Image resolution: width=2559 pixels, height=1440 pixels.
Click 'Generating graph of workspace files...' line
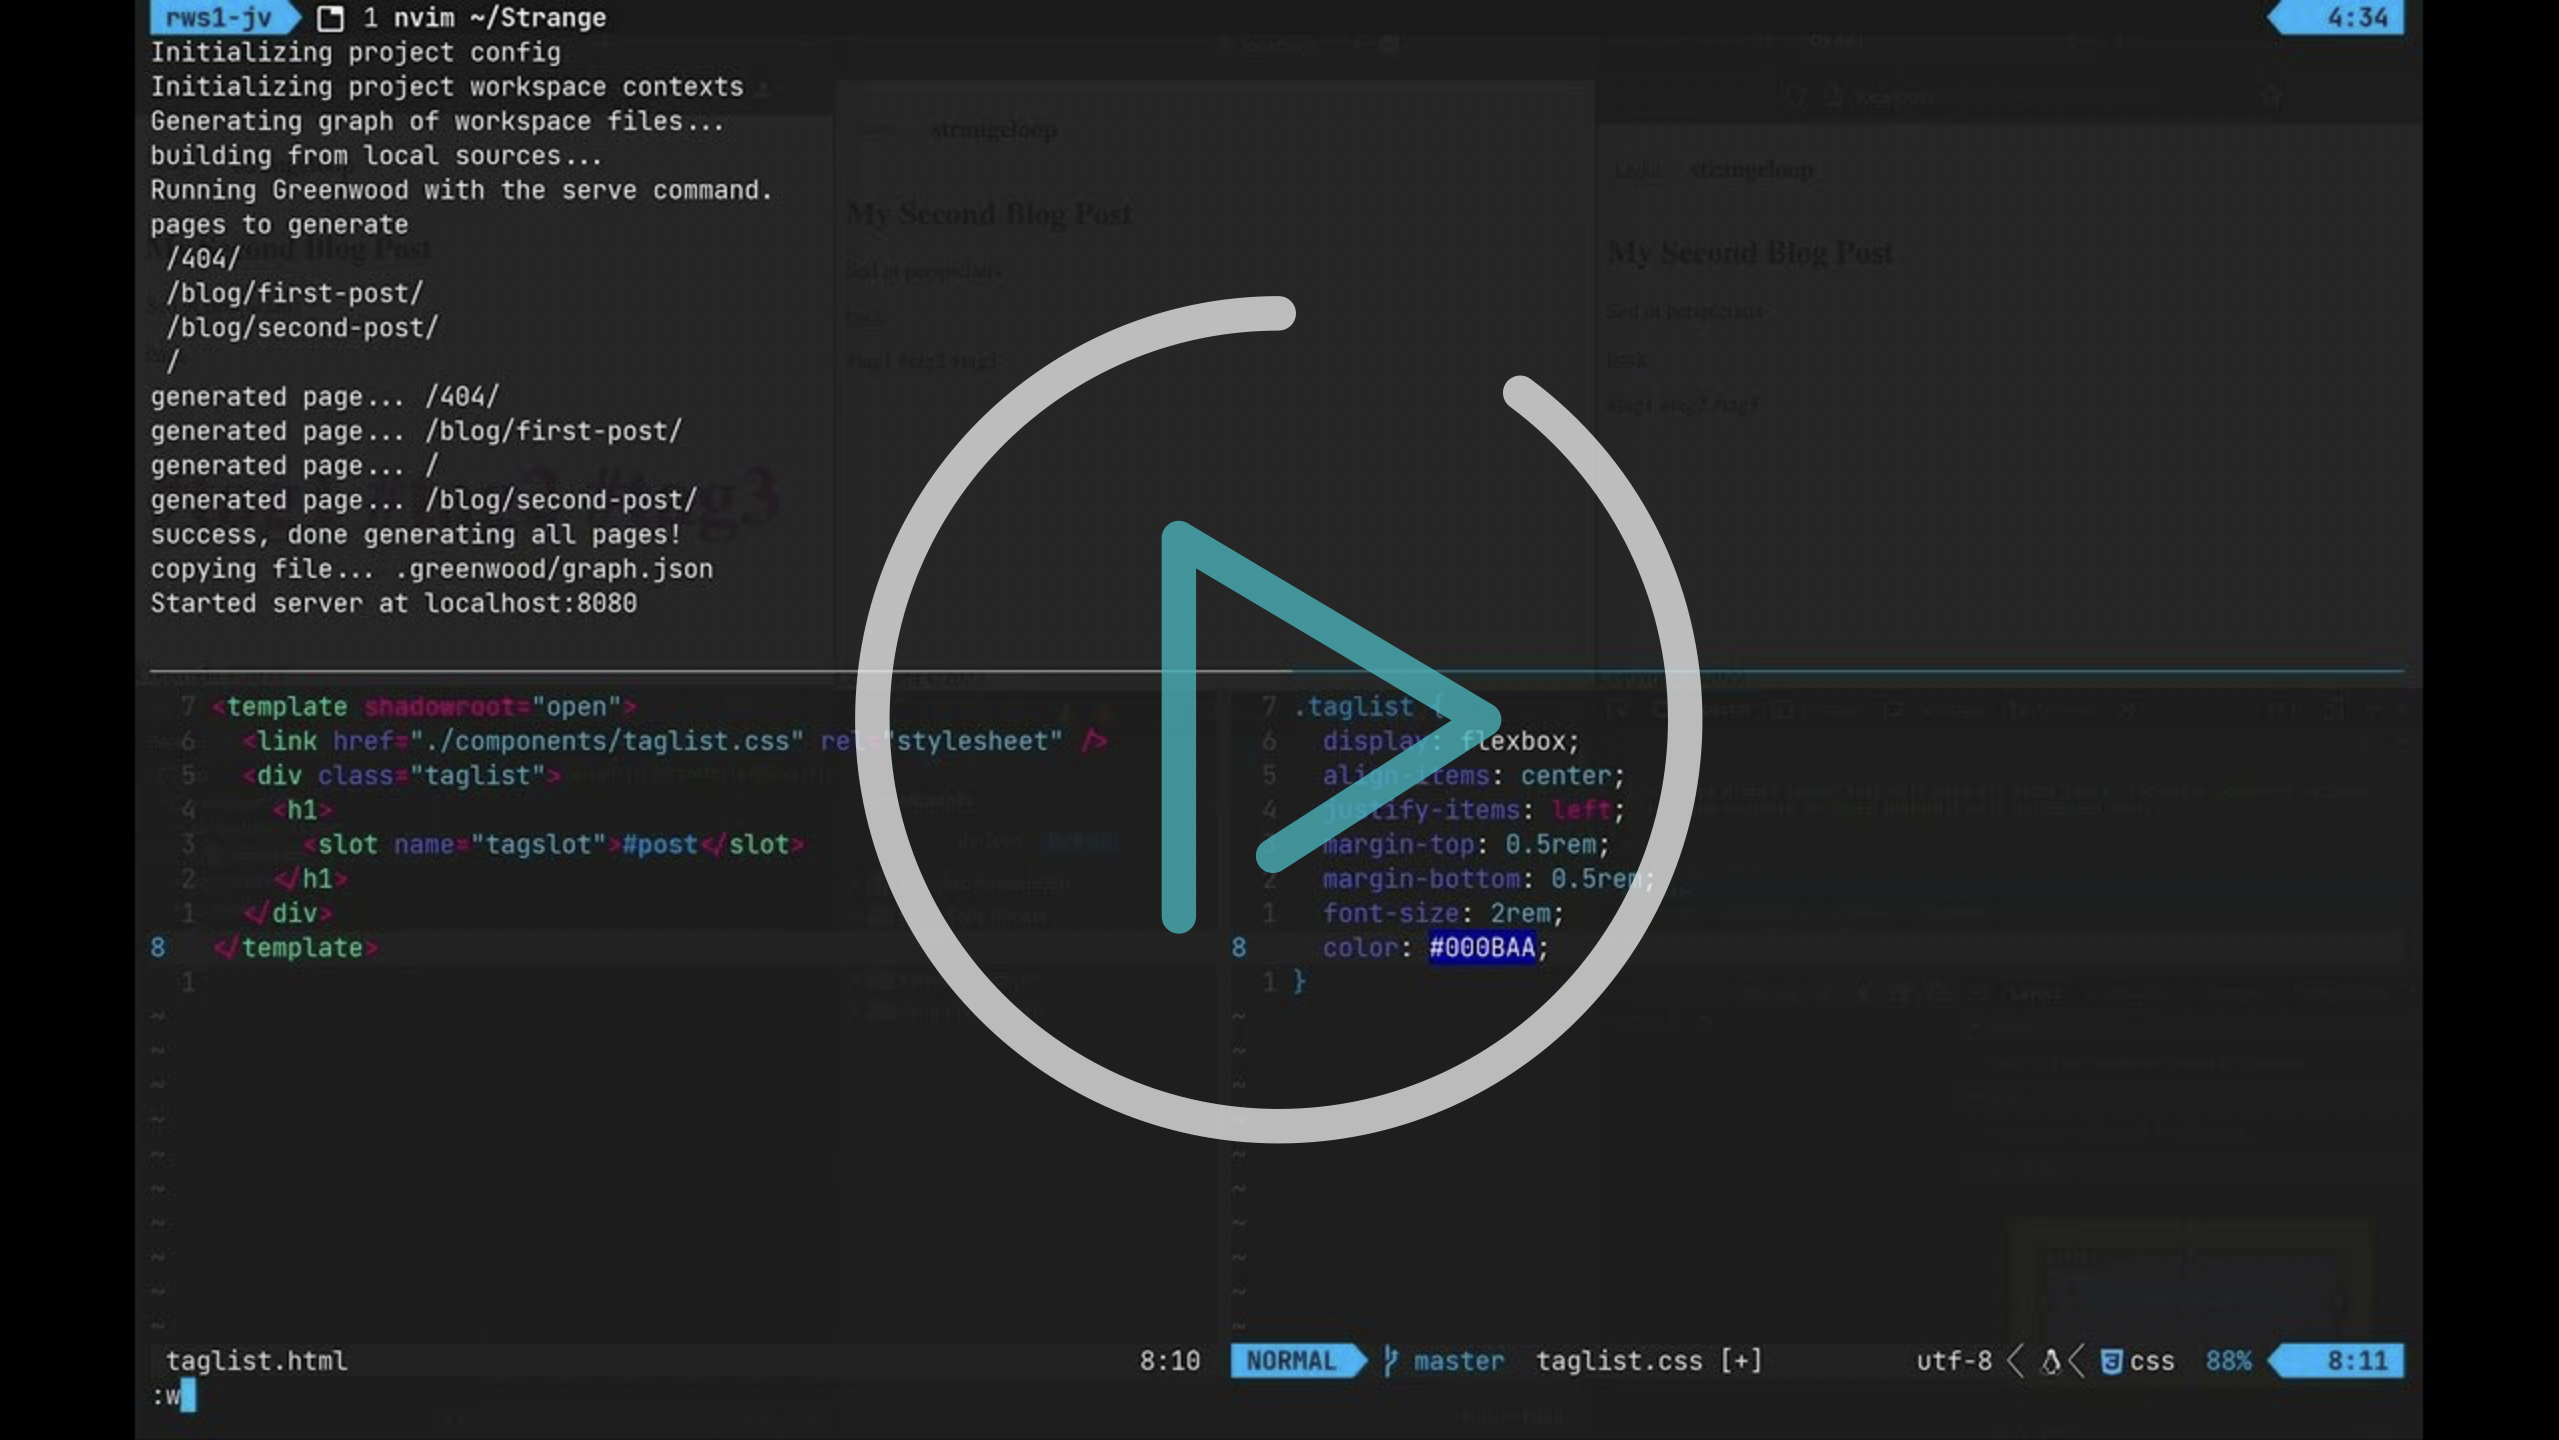[437, 121]
